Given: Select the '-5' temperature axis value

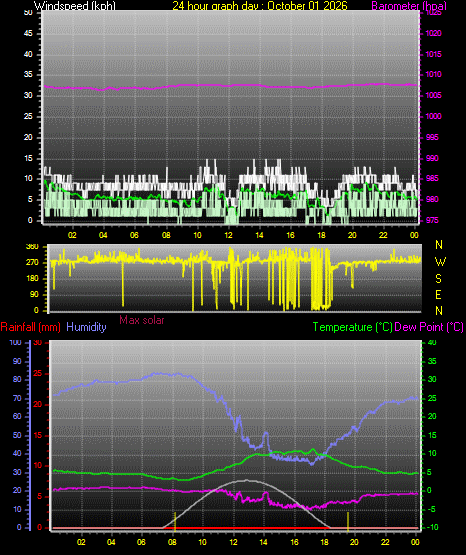Looking at the screenshot, I should [x=432, y=509].
